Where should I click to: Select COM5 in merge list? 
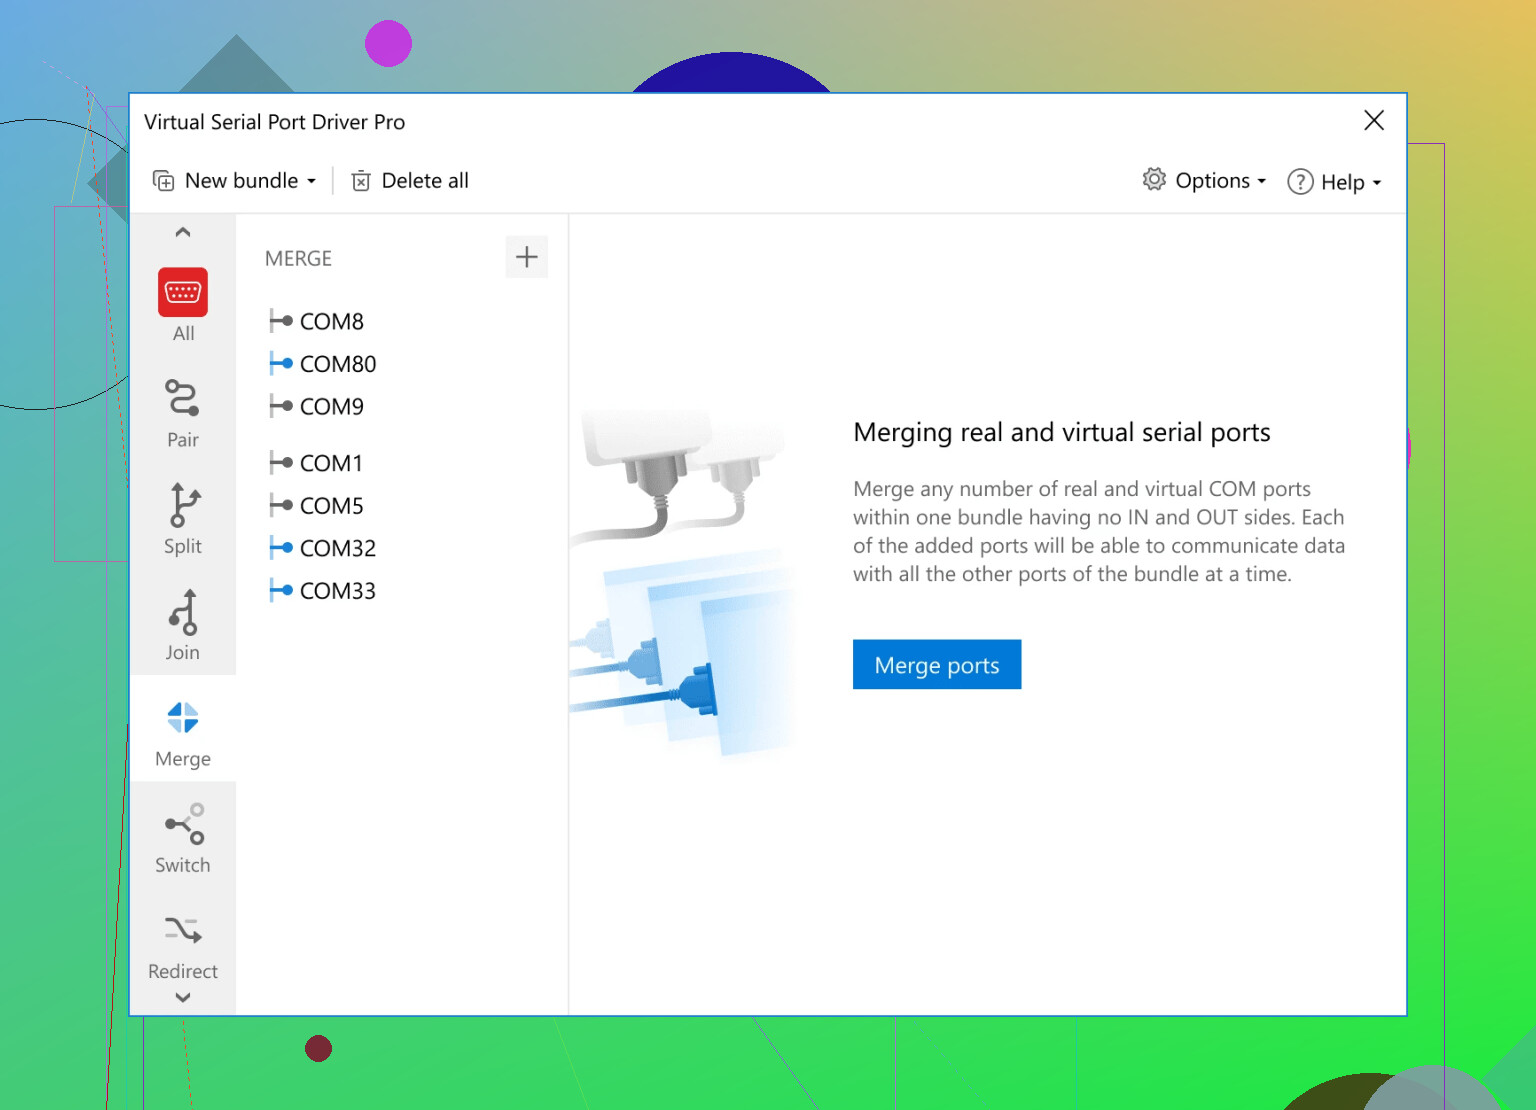click(x=332, y=506)
